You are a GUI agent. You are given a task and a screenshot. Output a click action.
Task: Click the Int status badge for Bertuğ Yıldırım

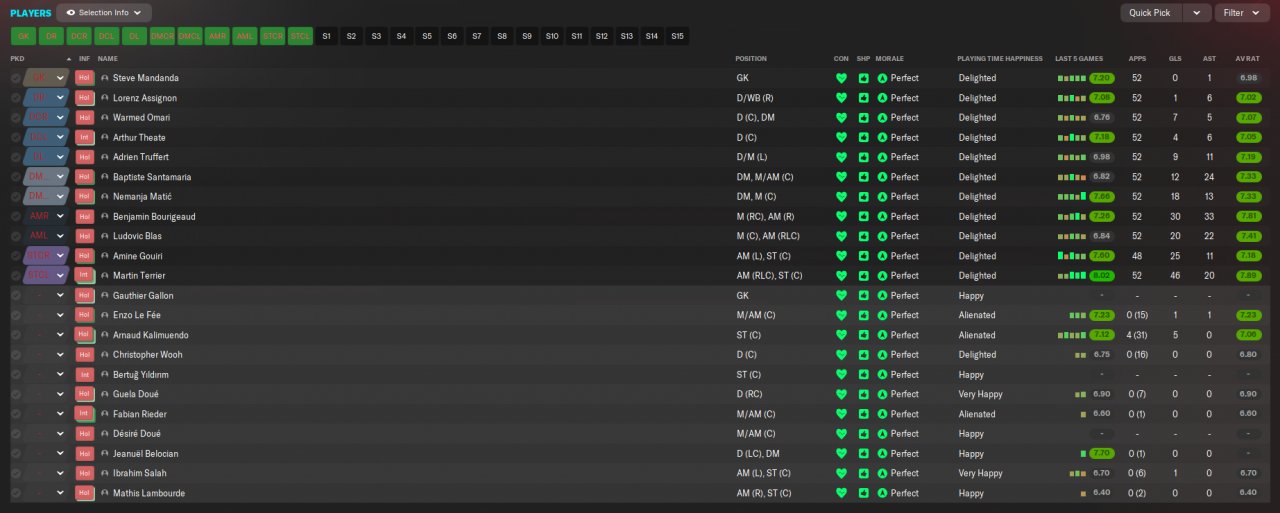(x=84, y=374)
